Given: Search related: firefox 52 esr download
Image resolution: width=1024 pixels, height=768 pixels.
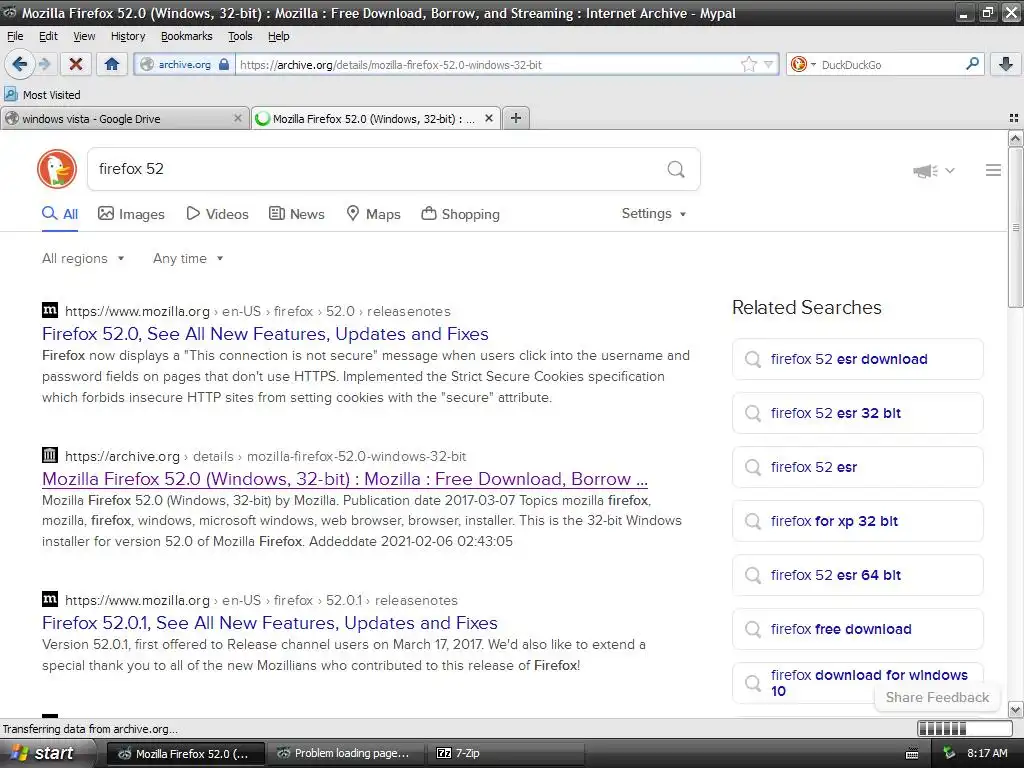Looking at the screenshot, I should point(857,359).
